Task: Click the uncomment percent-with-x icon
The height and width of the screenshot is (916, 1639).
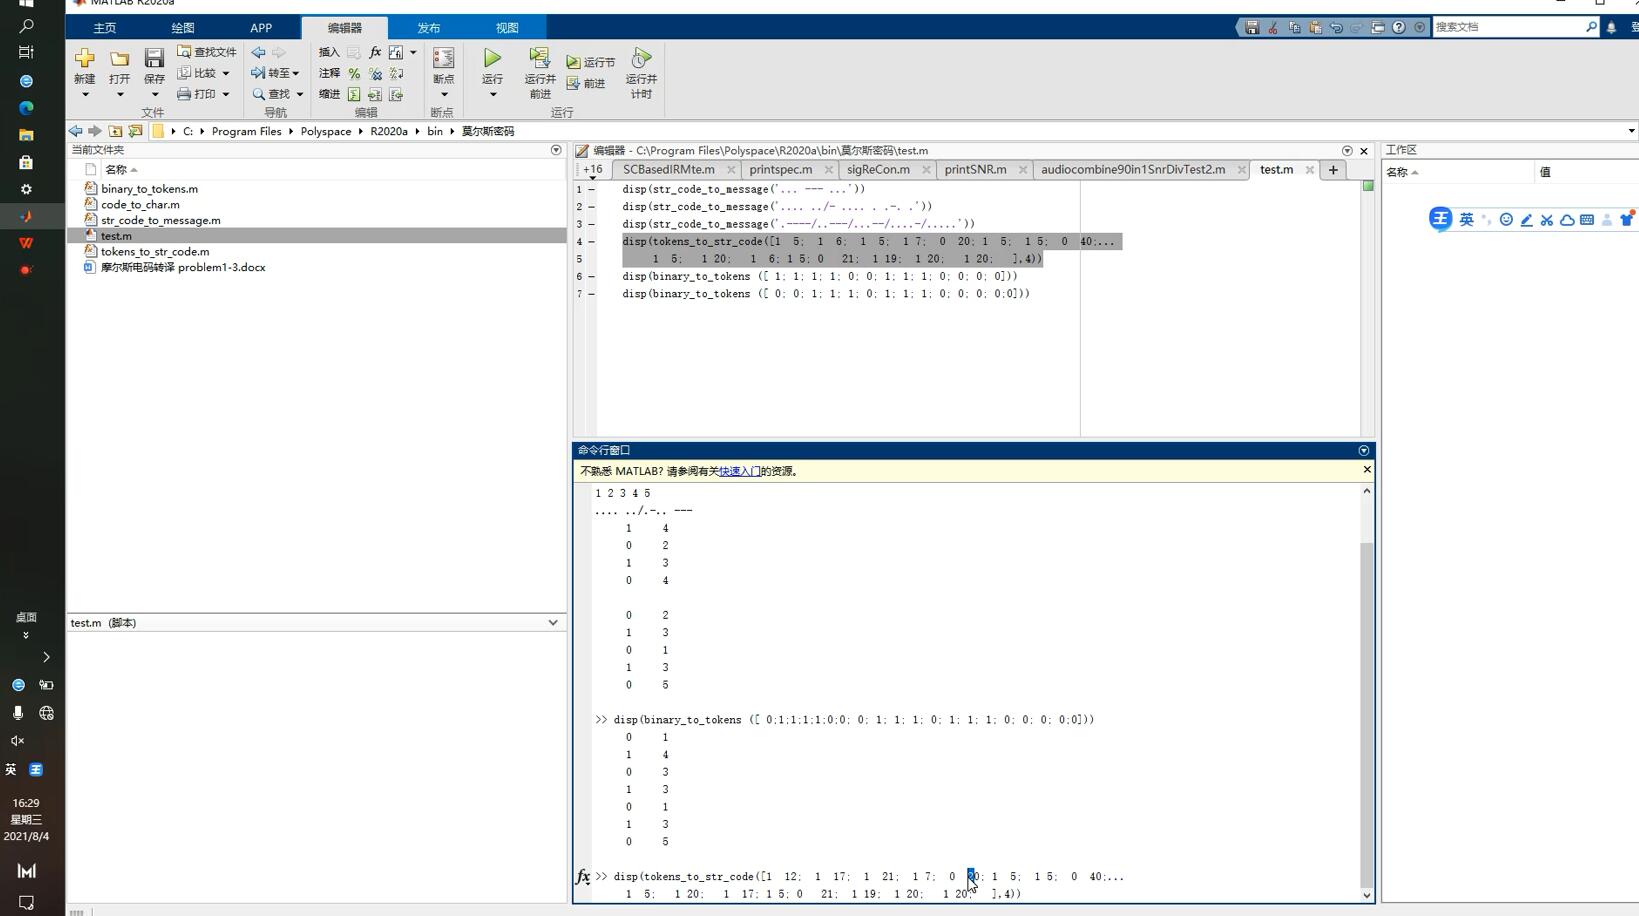Action: 375,74
